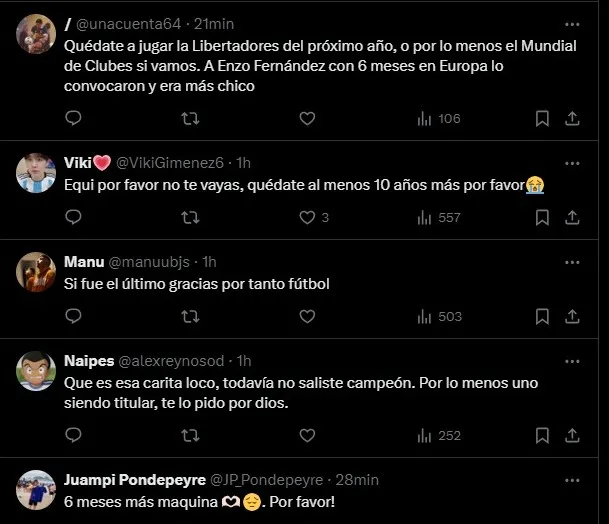View analytics showing 503 views
Screen dimensions: 609x524
[438, 316]
